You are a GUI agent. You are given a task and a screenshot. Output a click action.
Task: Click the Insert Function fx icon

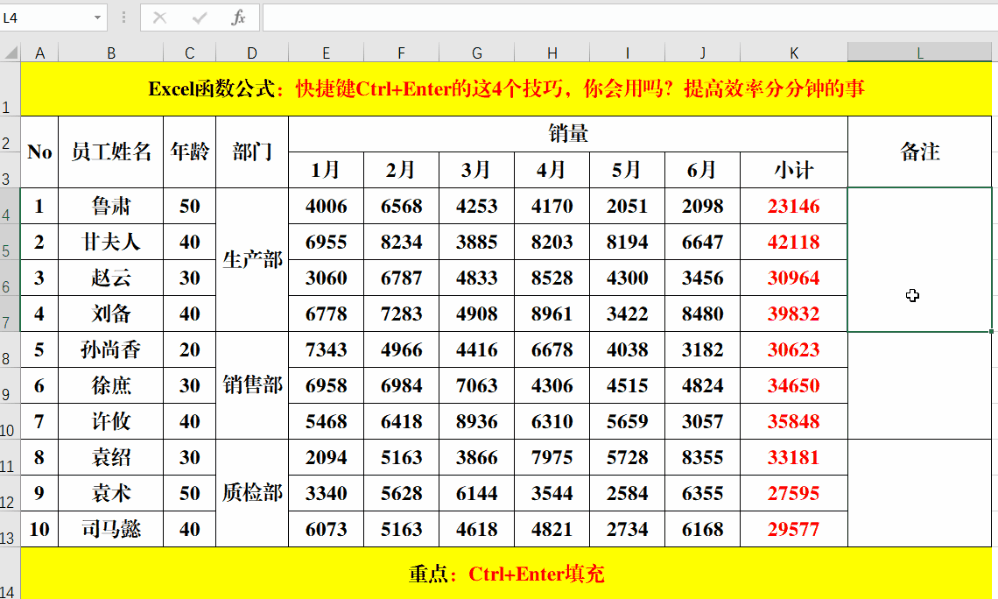point(238,18)
